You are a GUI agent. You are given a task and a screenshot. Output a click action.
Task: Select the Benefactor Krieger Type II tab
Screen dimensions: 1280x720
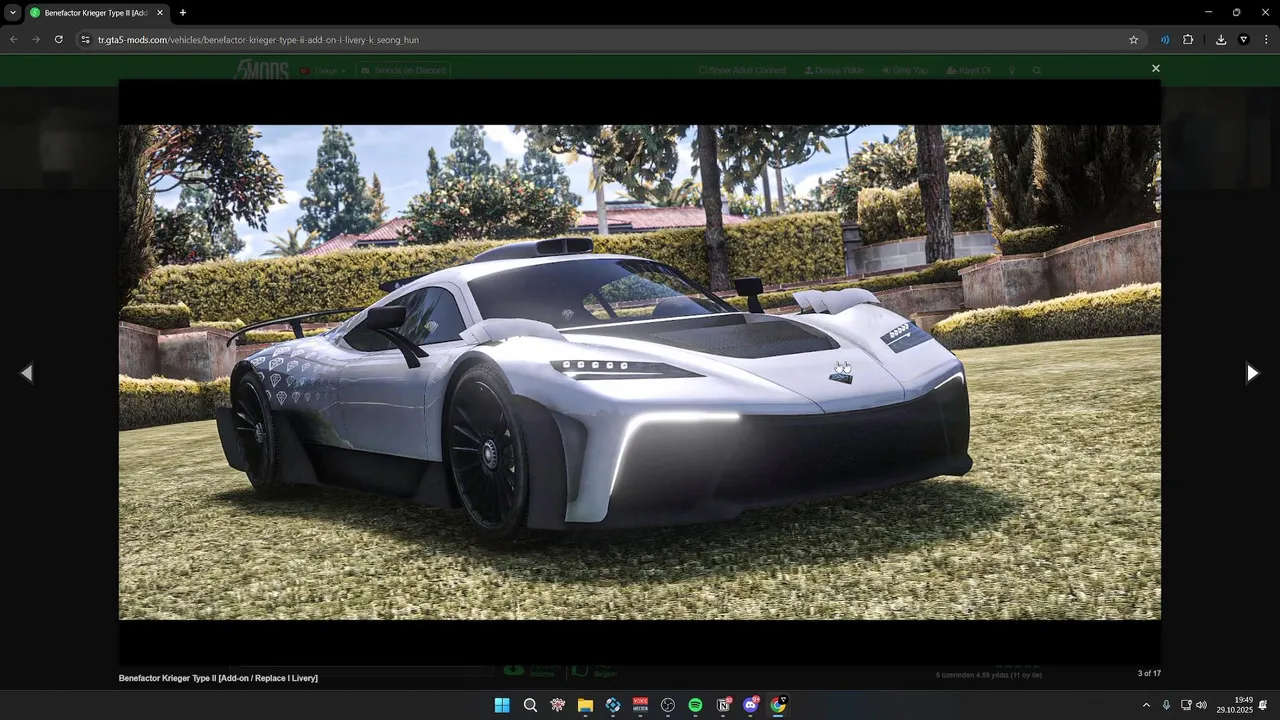point(97,13)
